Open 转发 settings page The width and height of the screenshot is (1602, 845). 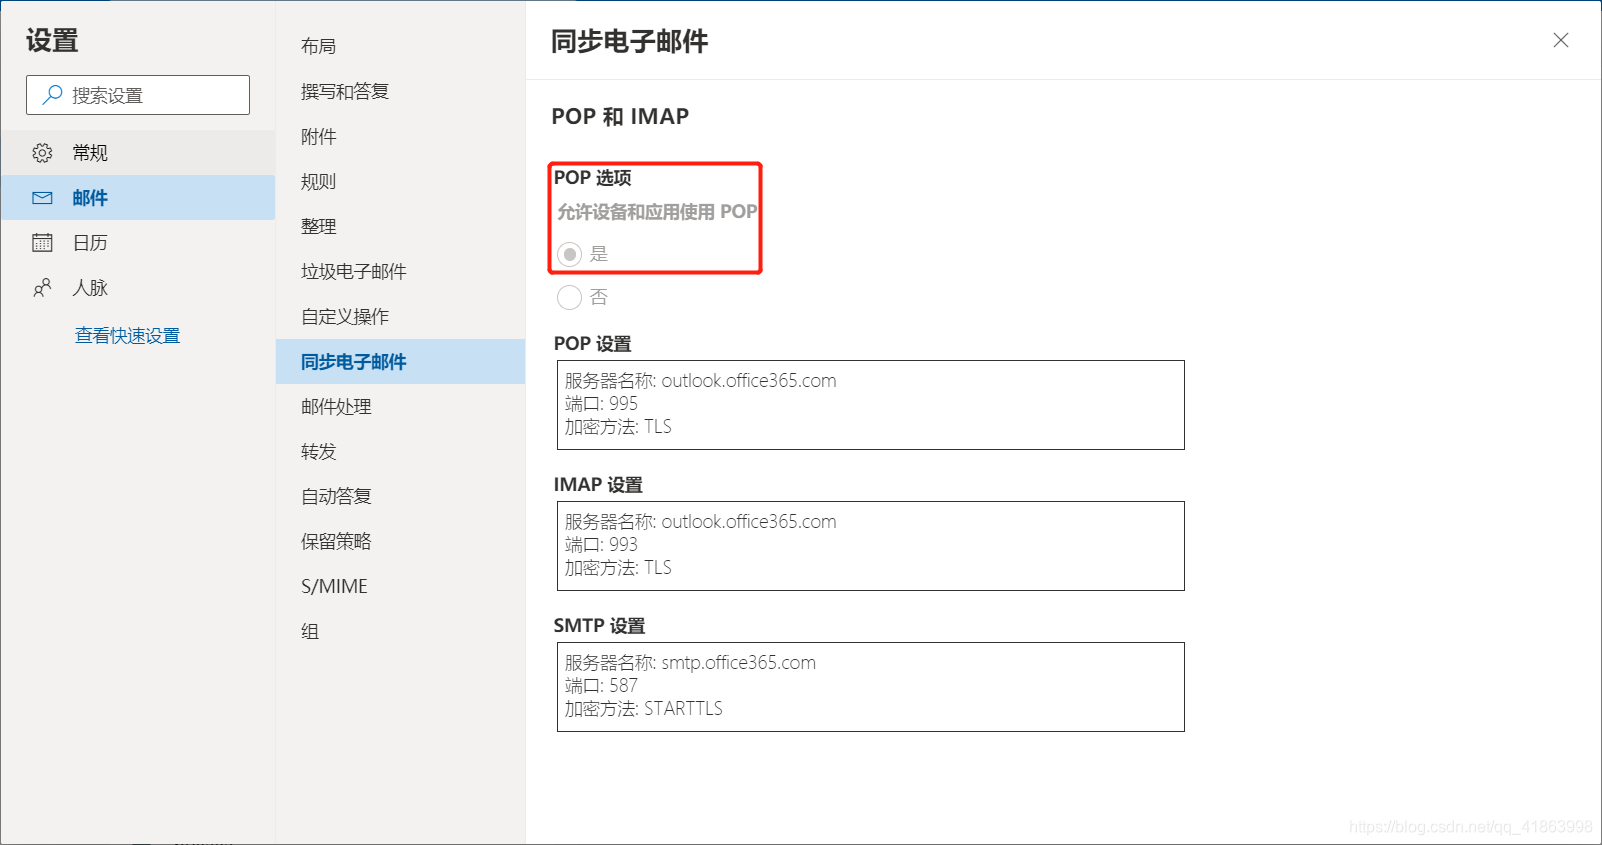(400, 451)
